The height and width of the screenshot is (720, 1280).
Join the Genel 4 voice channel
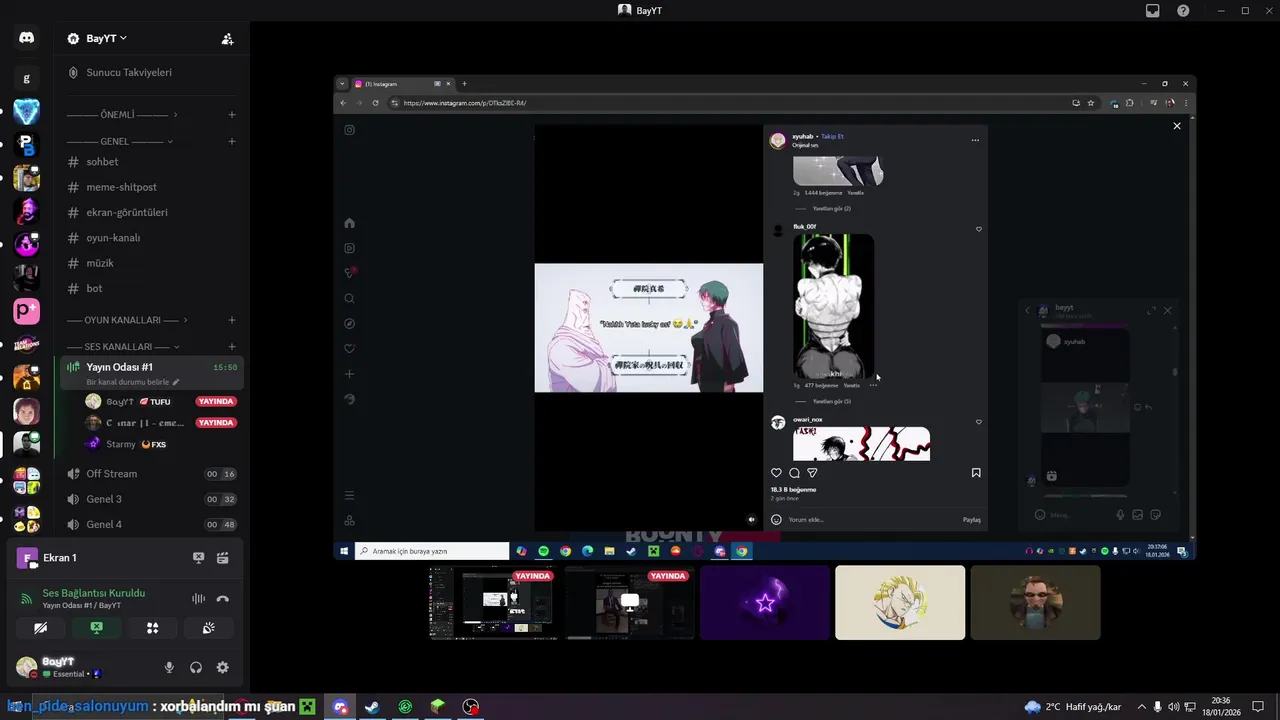coord(152,524)
